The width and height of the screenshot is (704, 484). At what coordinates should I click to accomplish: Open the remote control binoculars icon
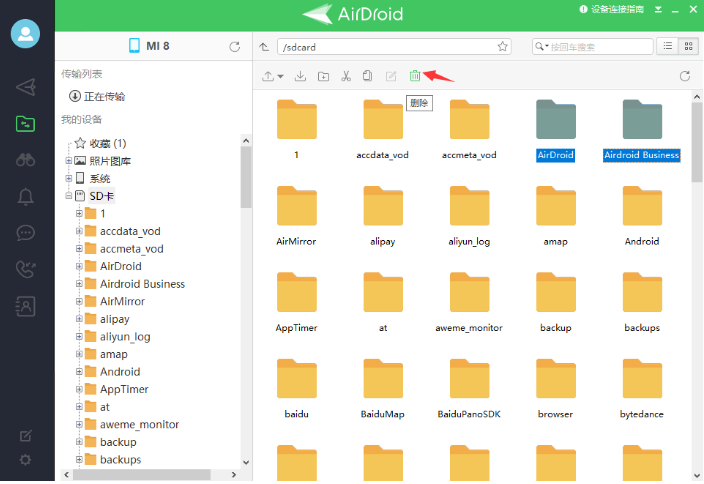click(26, 160)
